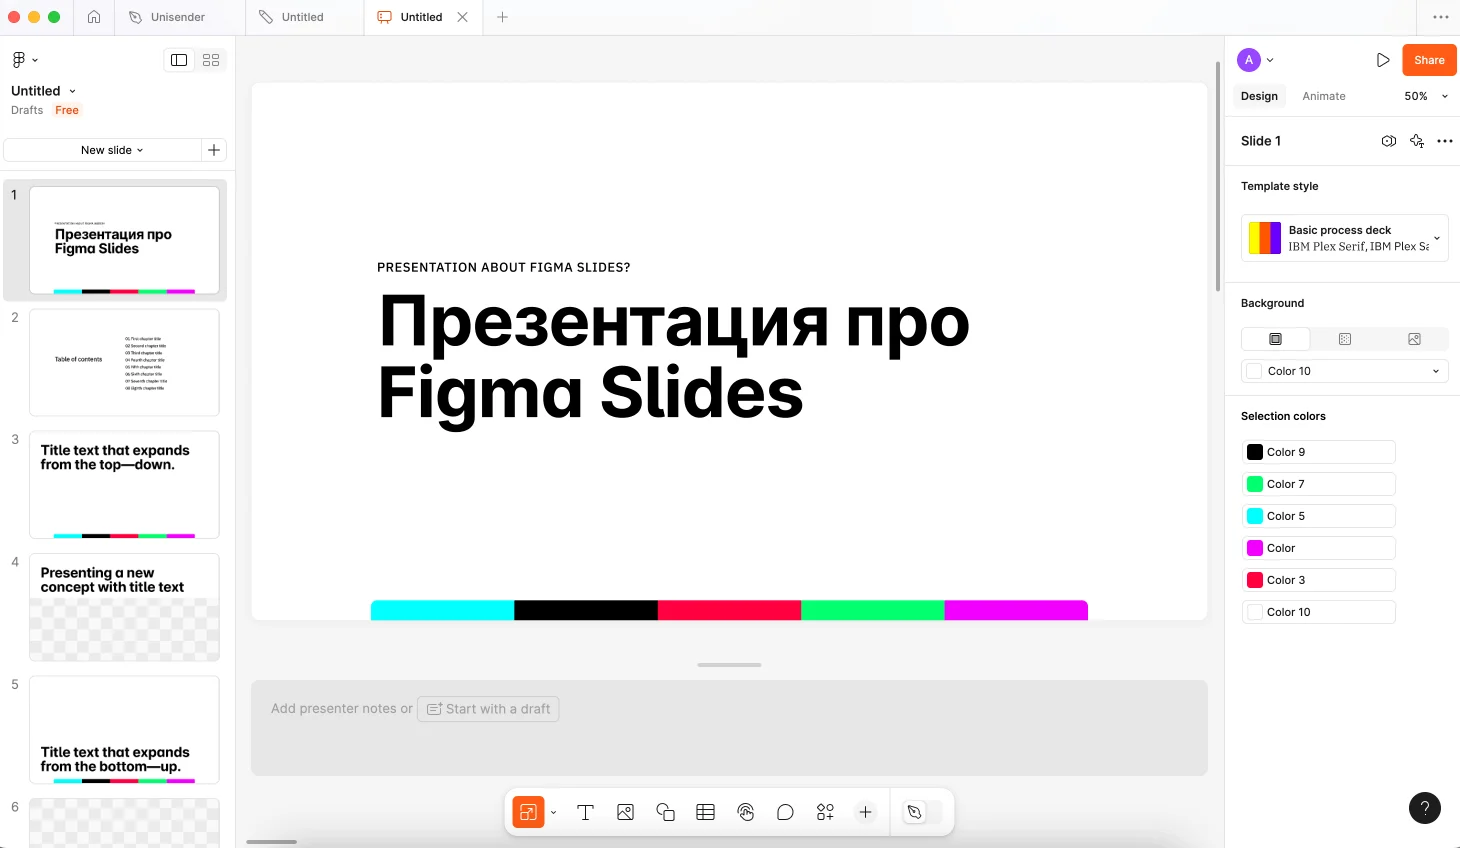The image size is (1460, 848).
Task: Open the interactive widgets hand icon
Action: pyautogui.click(x=745, y=812)
